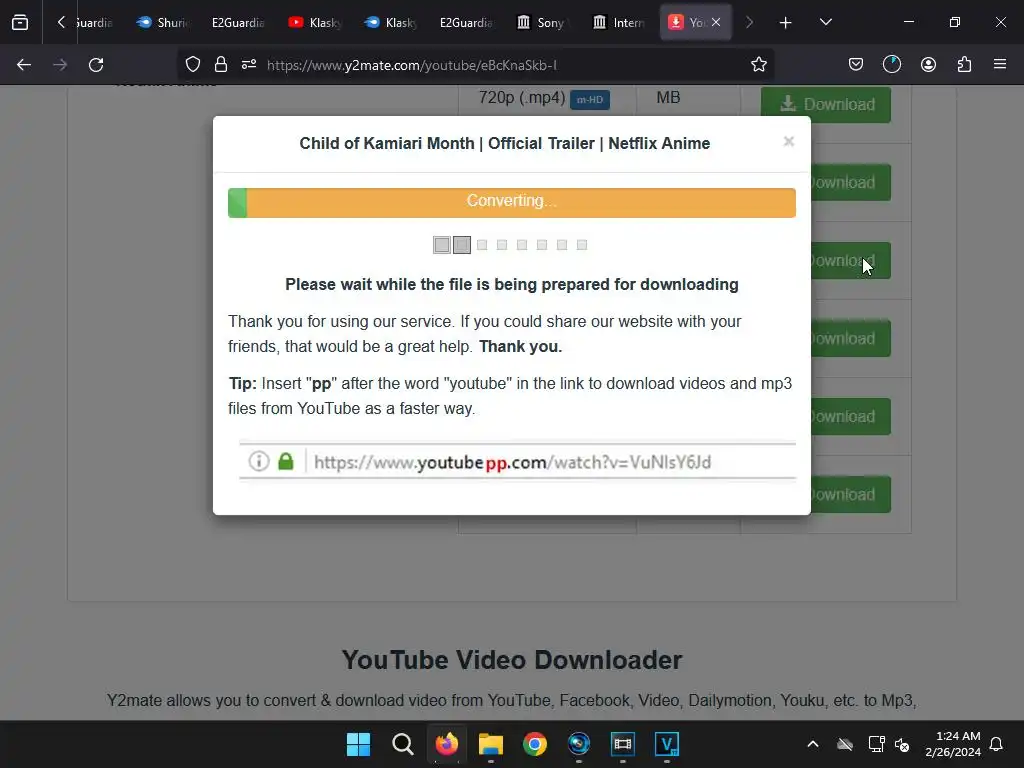Viewport: 1024px width, 768px height.
Task: Open the cloud sync tray icon
Action: (x=845, y=744)
